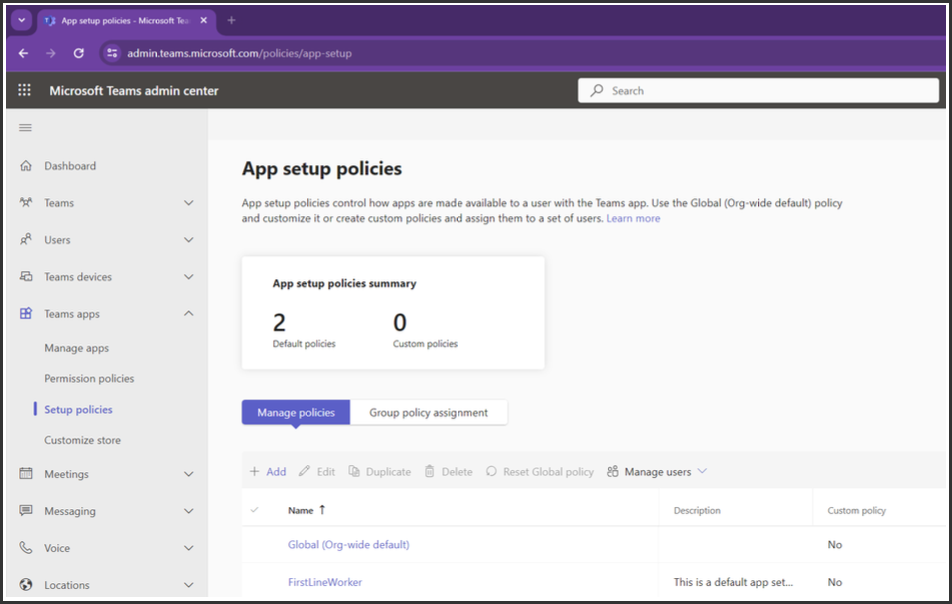The width and height of the screenshot is (952, 604).
Task: Click the Custom policy column header
Action: click(856, 511)
